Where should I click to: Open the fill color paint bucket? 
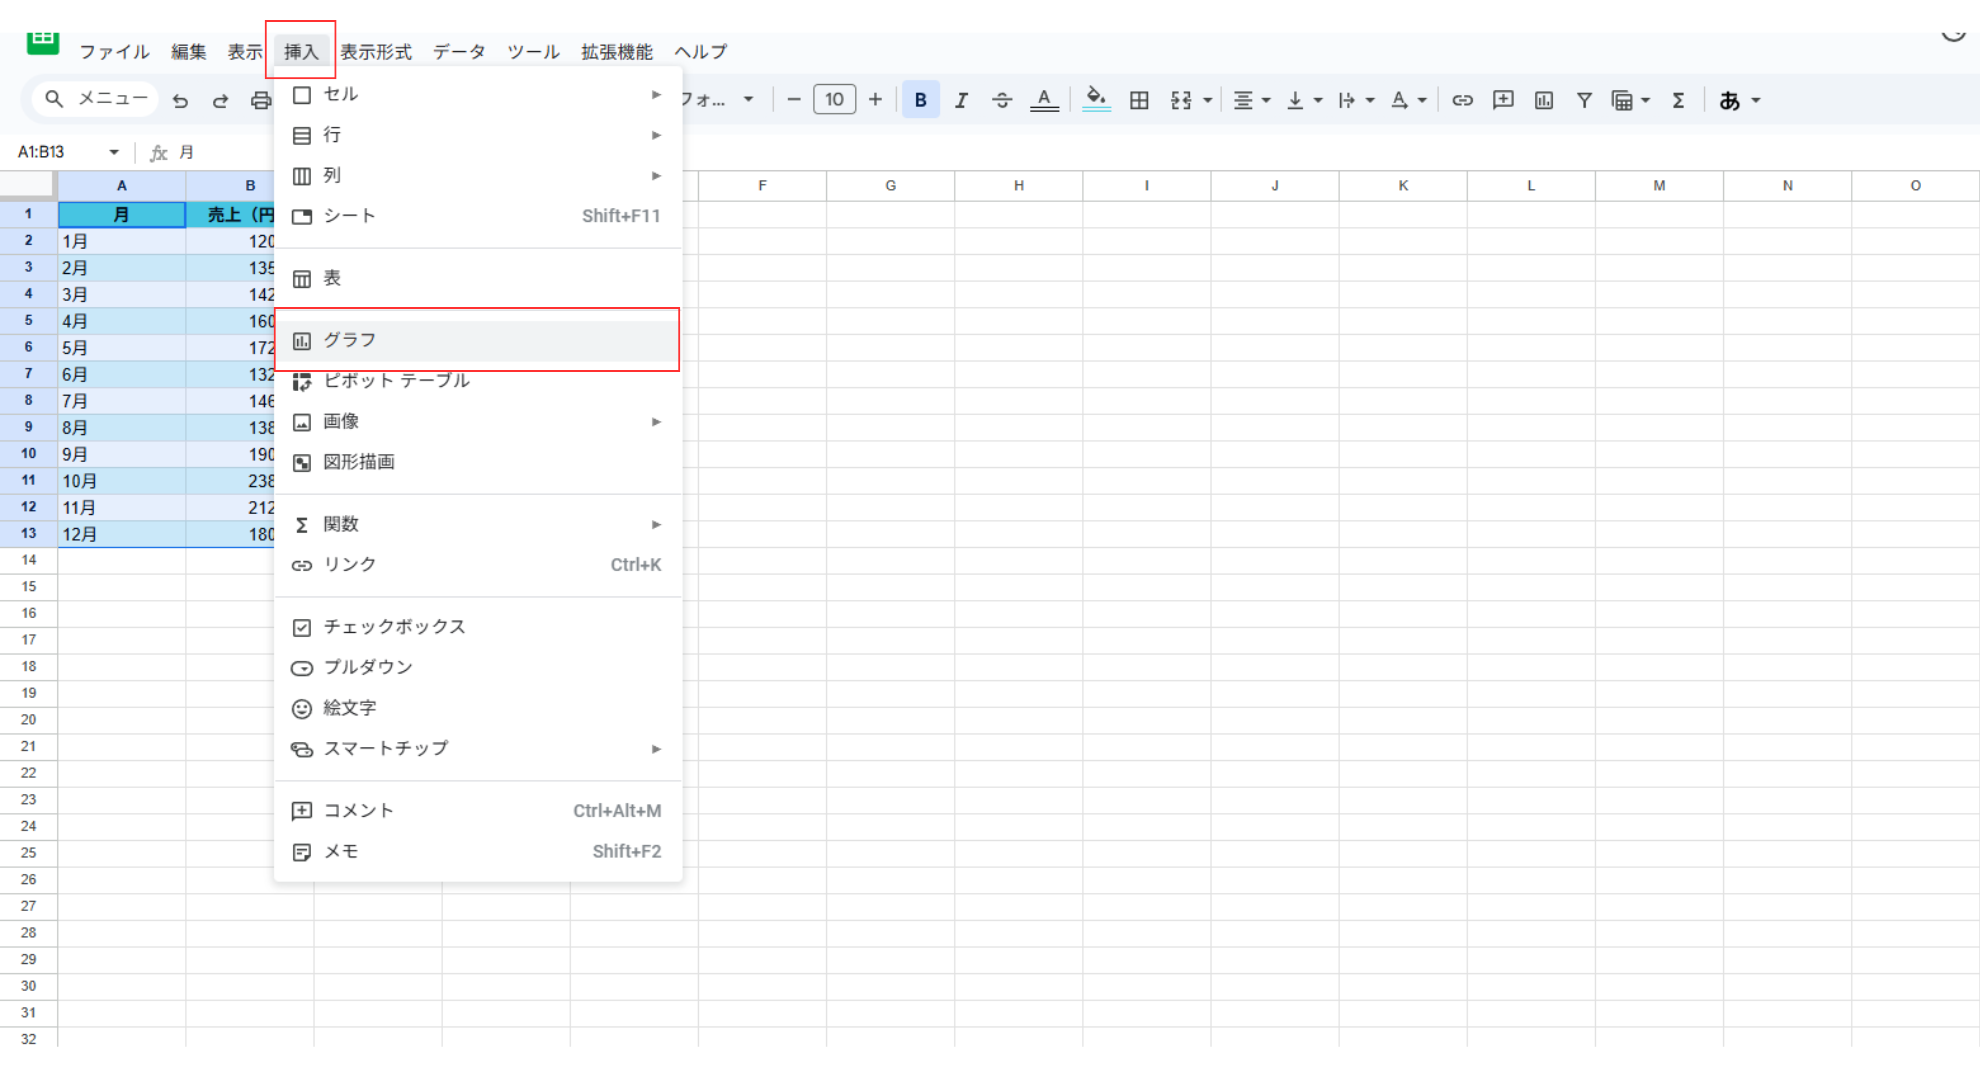pyautogui.click(x=1096, y=99)
